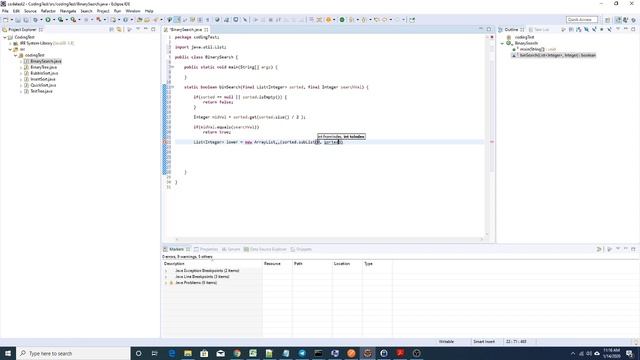Open InsertSort.java in Project Explorer

pos(43,79)
